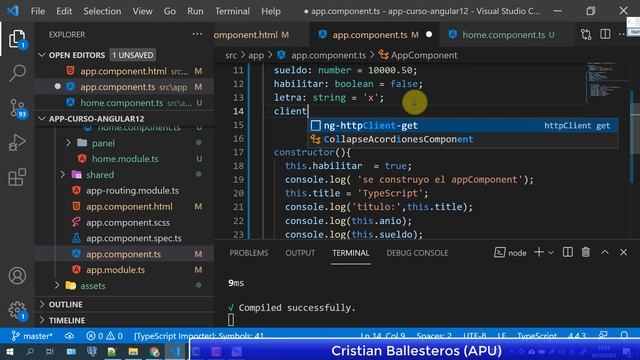
Task: Maximize the panel with up chevron
Action: pos(604,252)
